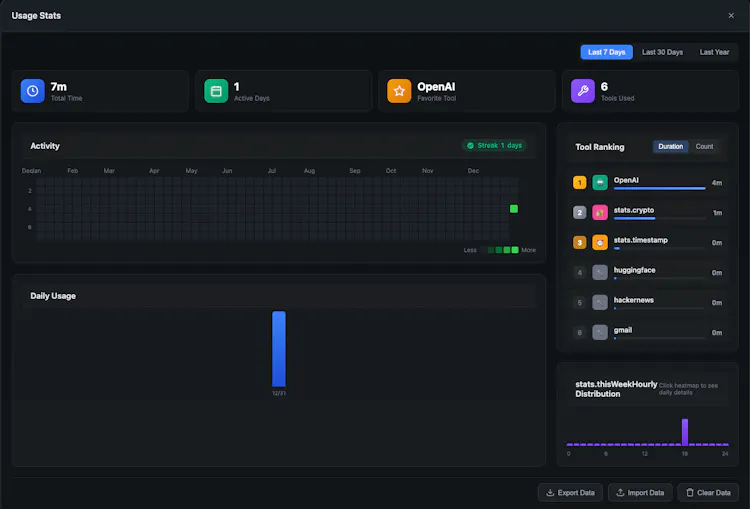Click the silver rank 2 badge

tap(579, 212)
